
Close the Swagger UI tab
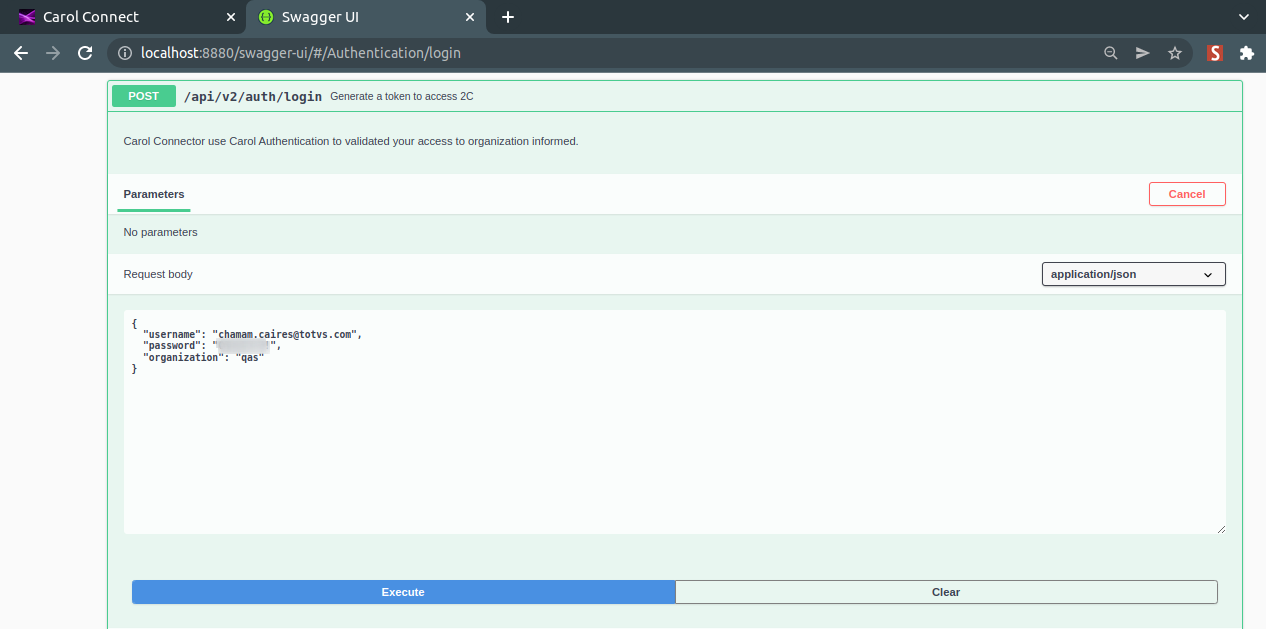pyautogui.click(x=470, y=17)
